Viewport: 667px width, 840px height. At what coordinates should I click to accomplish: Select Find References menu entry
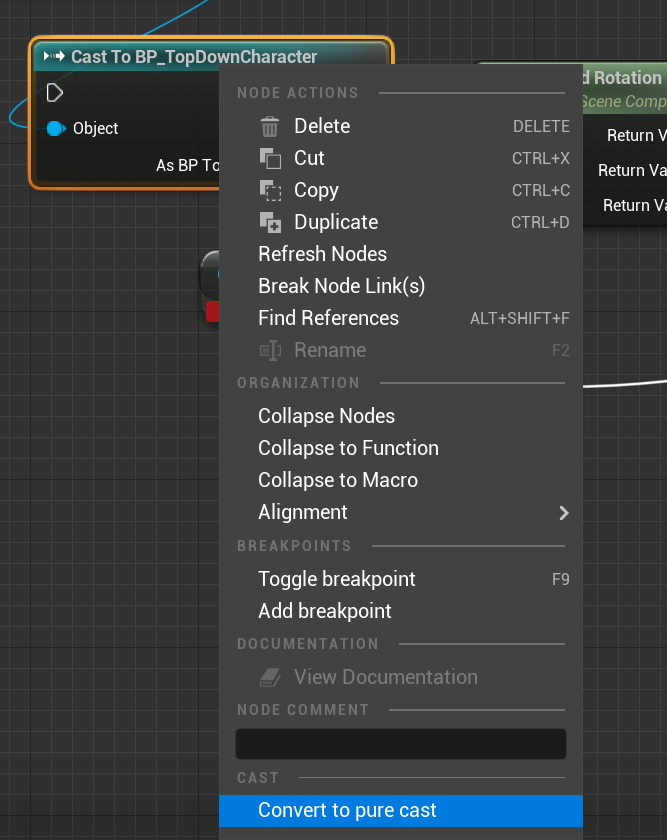(328, 318)
